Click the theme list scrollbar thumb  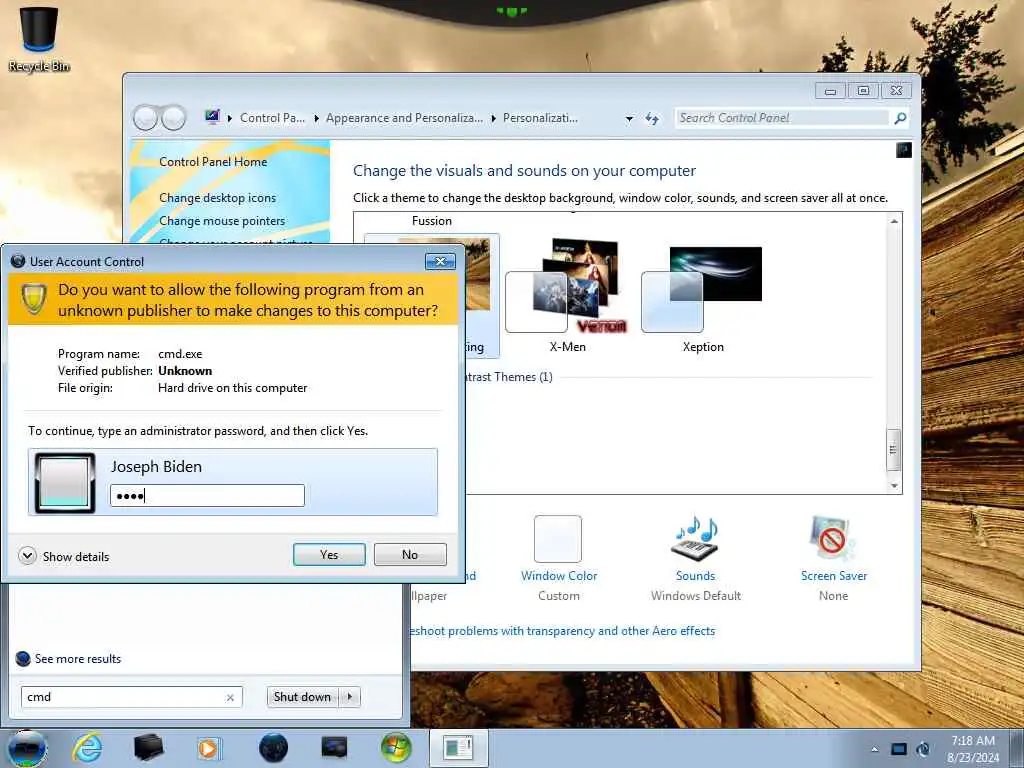click(x=893, y=449)
